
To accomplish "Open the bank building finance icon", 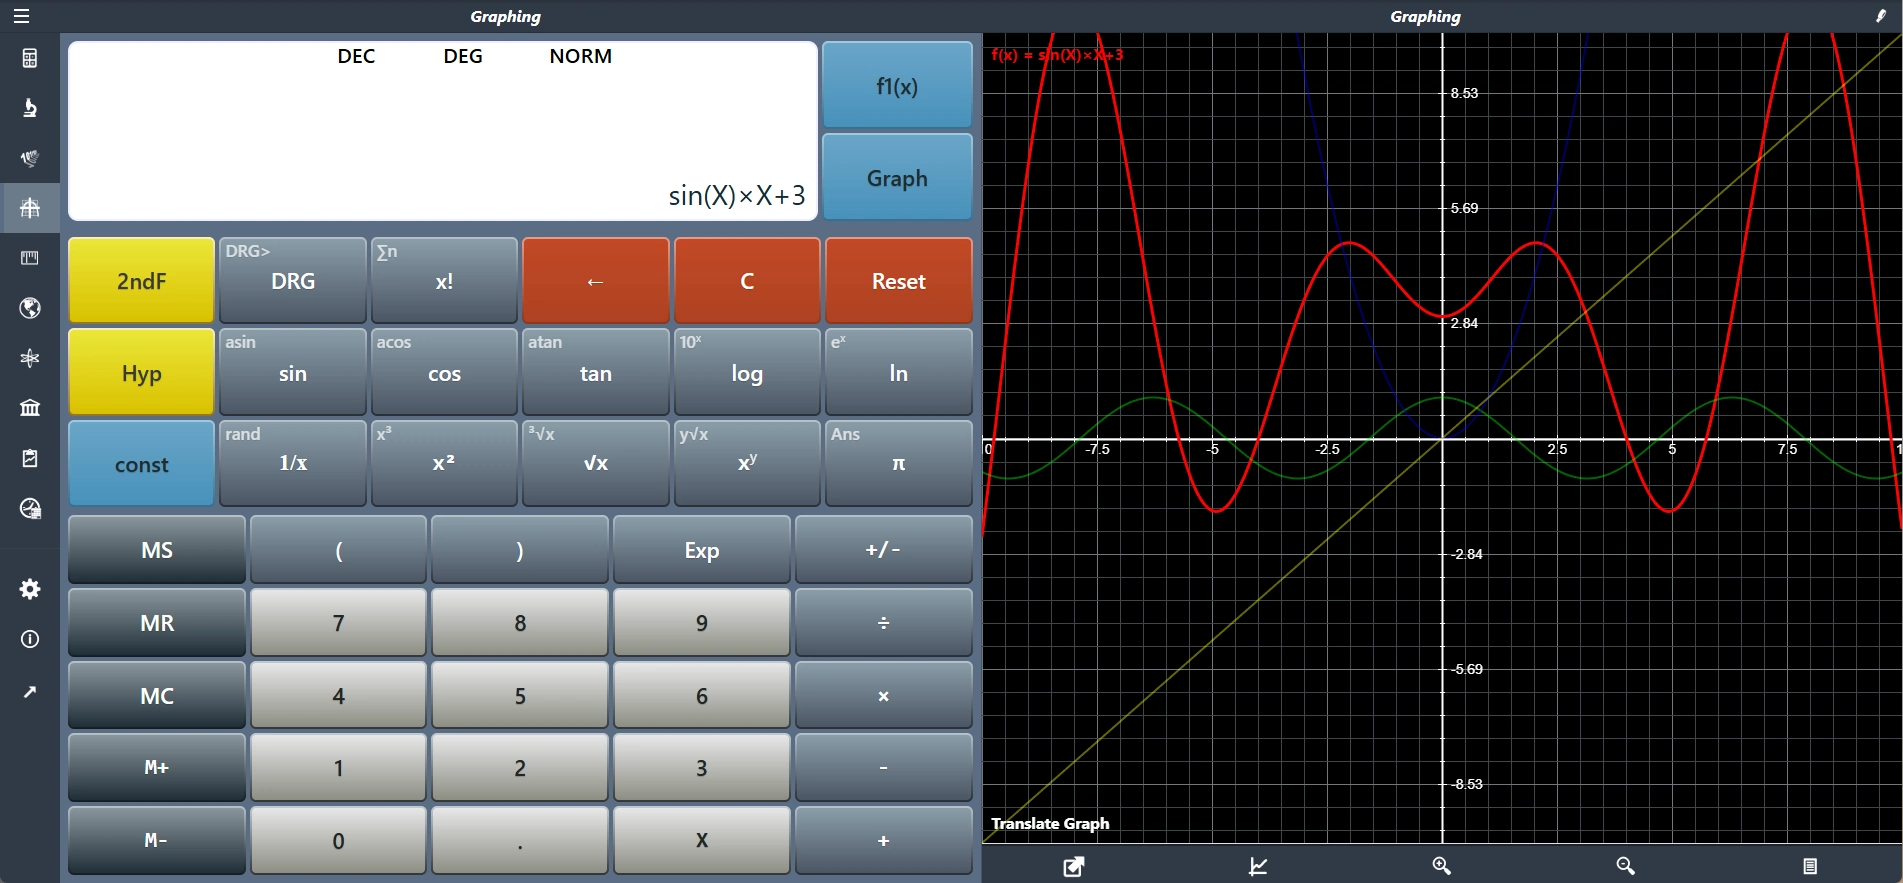I will coord(30,408).
